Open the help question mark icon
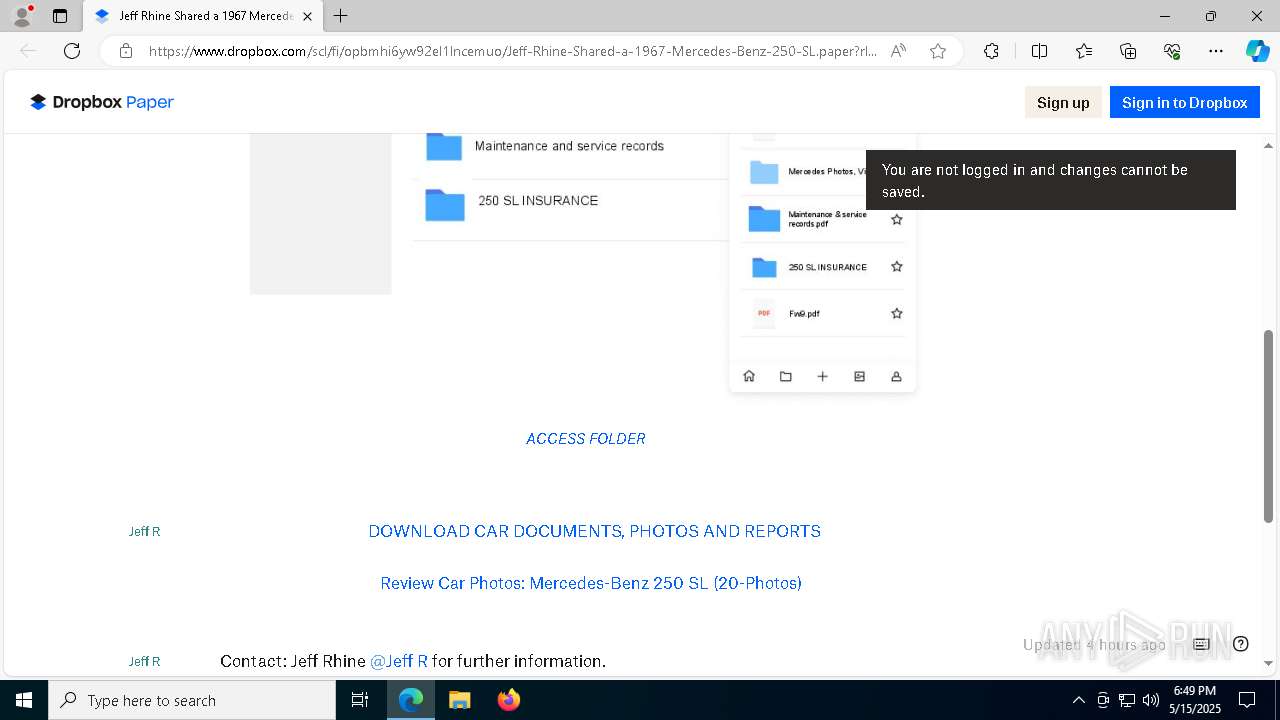Screen dimensions: 1280x720 tap(1241, 644)
